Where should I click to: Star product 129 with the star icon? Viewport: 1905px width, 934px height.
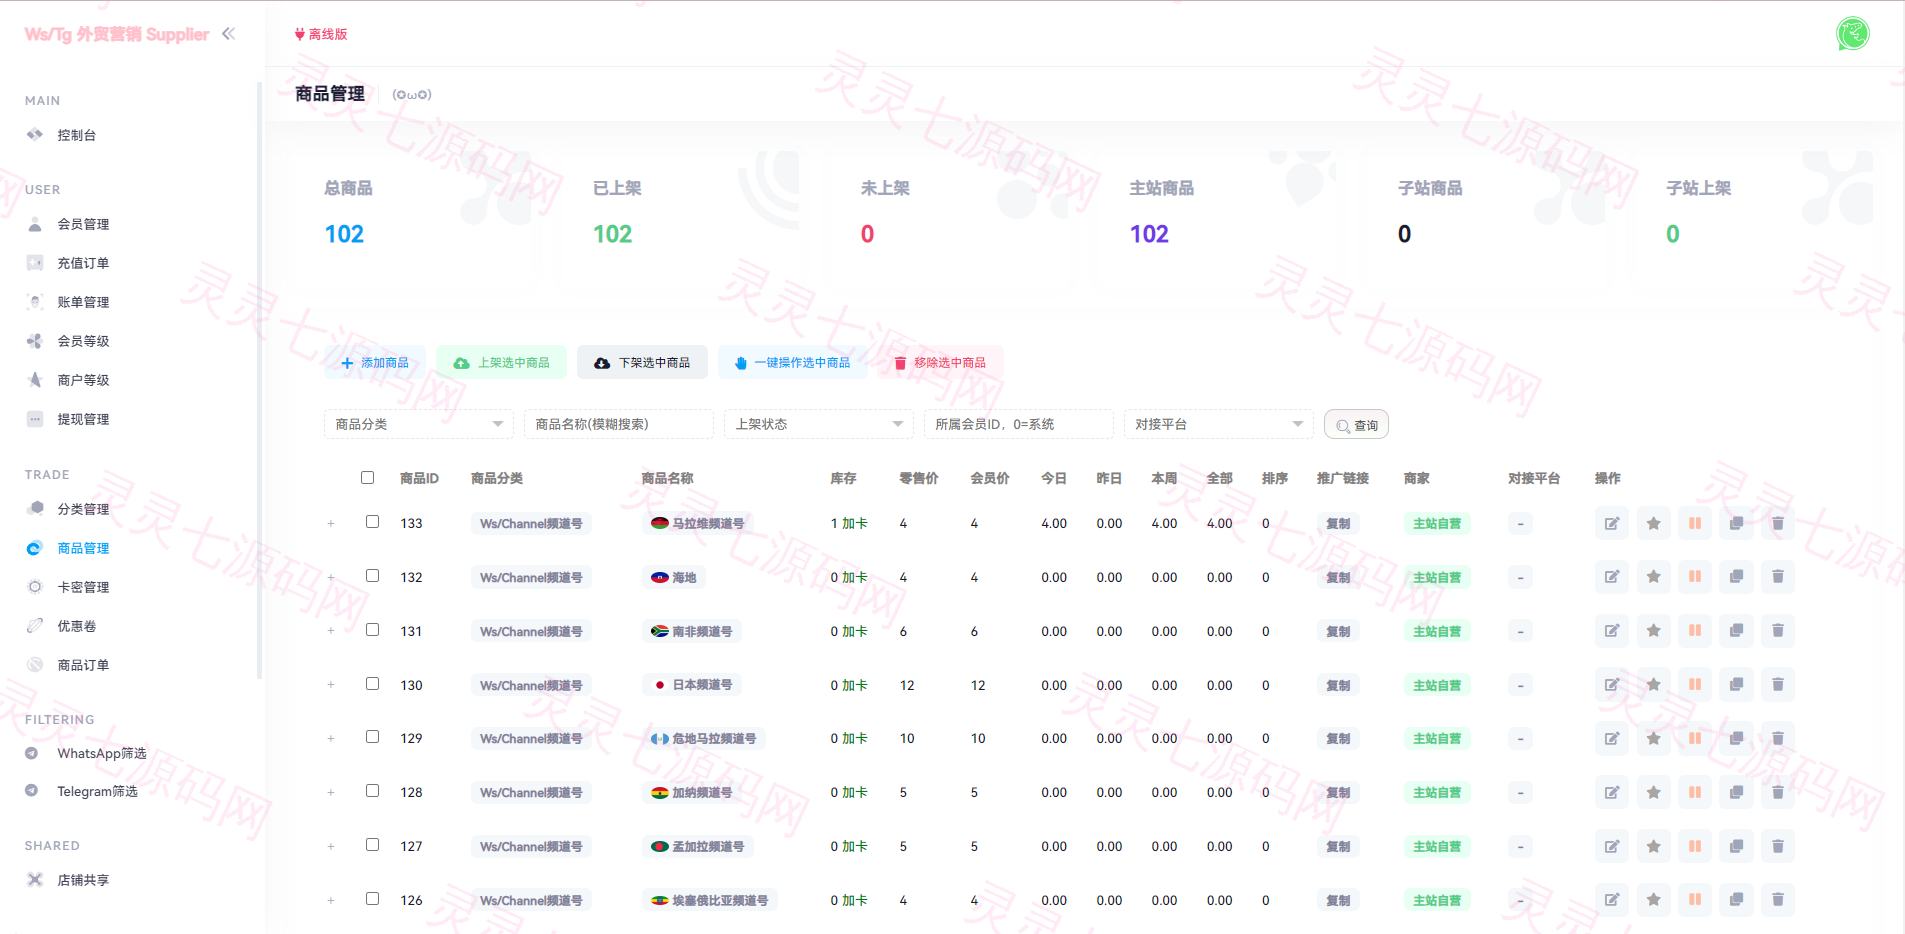pos(1654,738)
